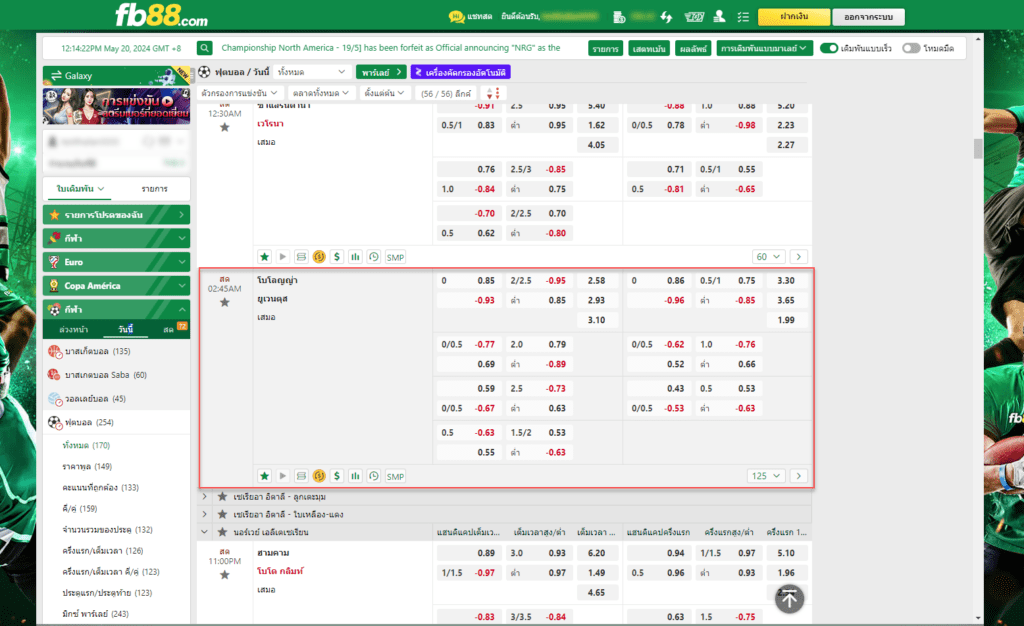Open the user profile icon in header
This screenshot has height=626, width=1024.
pyautogui.click(x=719, y=16)
